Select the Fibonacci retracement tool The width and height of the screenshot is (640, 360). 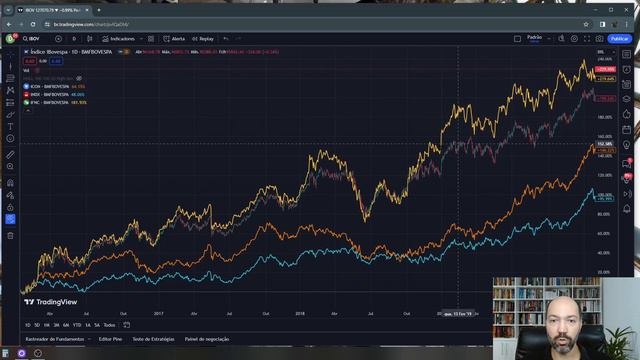[11, 78]
